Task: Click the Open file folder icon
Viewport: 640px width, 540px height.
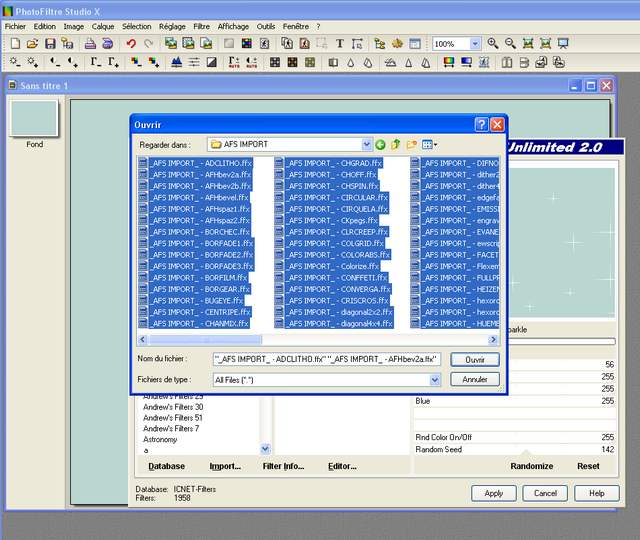Action: pyautogui.click(x=32, y=43)
